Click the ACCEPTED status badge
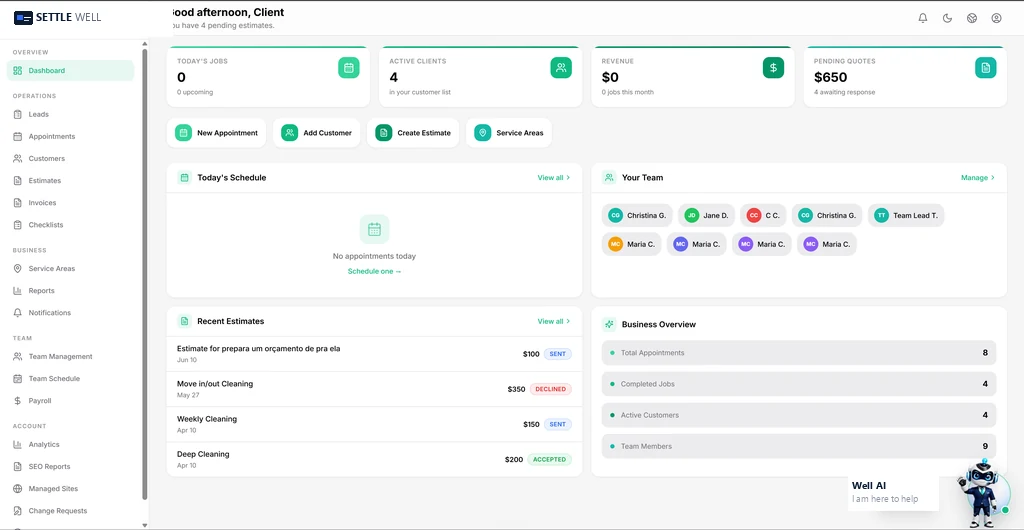 (x=549, y=460)
